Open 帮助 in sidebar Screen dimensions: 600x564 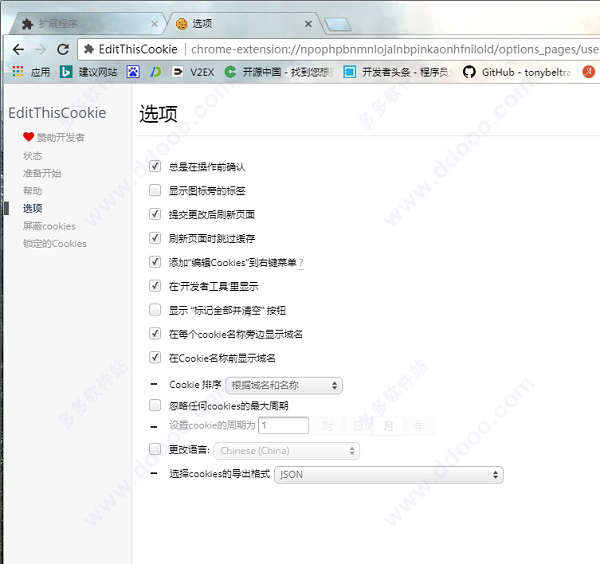tap(33, 191)
